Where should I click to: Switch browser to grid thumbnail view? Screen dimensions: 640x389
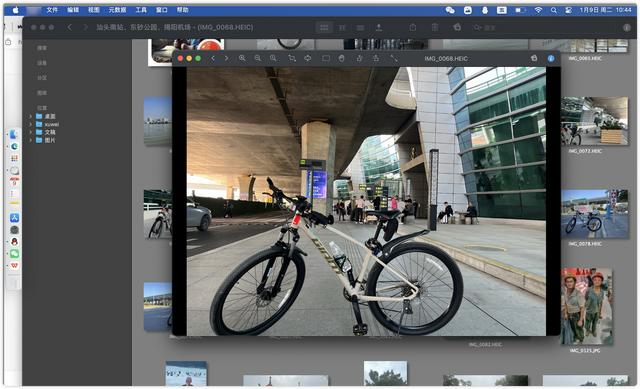coord(324,27)
